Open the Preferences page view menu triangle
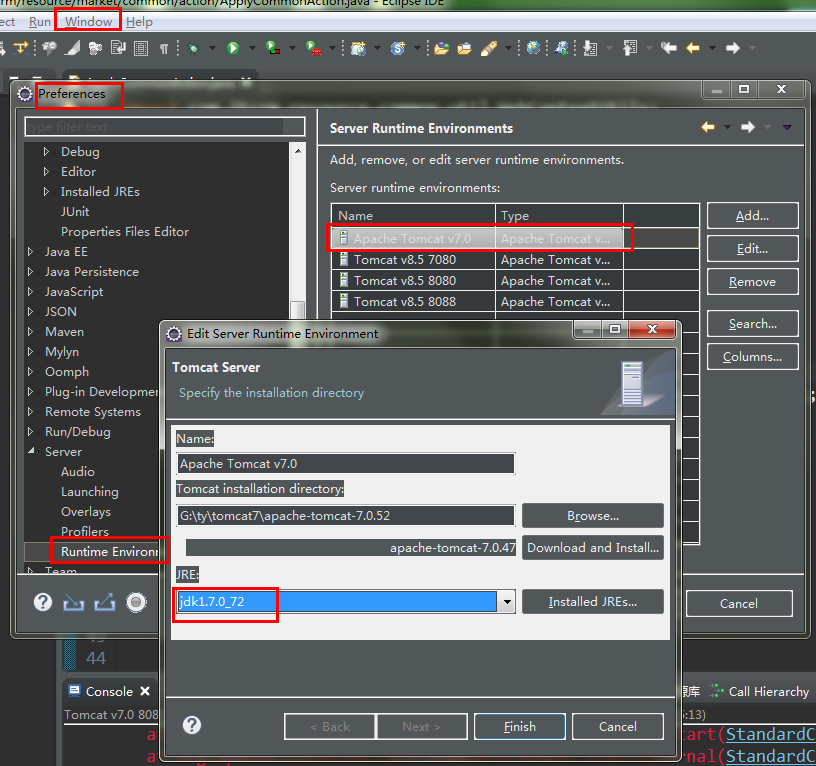Viewport: 816px width, 766px height. point(787,127)
